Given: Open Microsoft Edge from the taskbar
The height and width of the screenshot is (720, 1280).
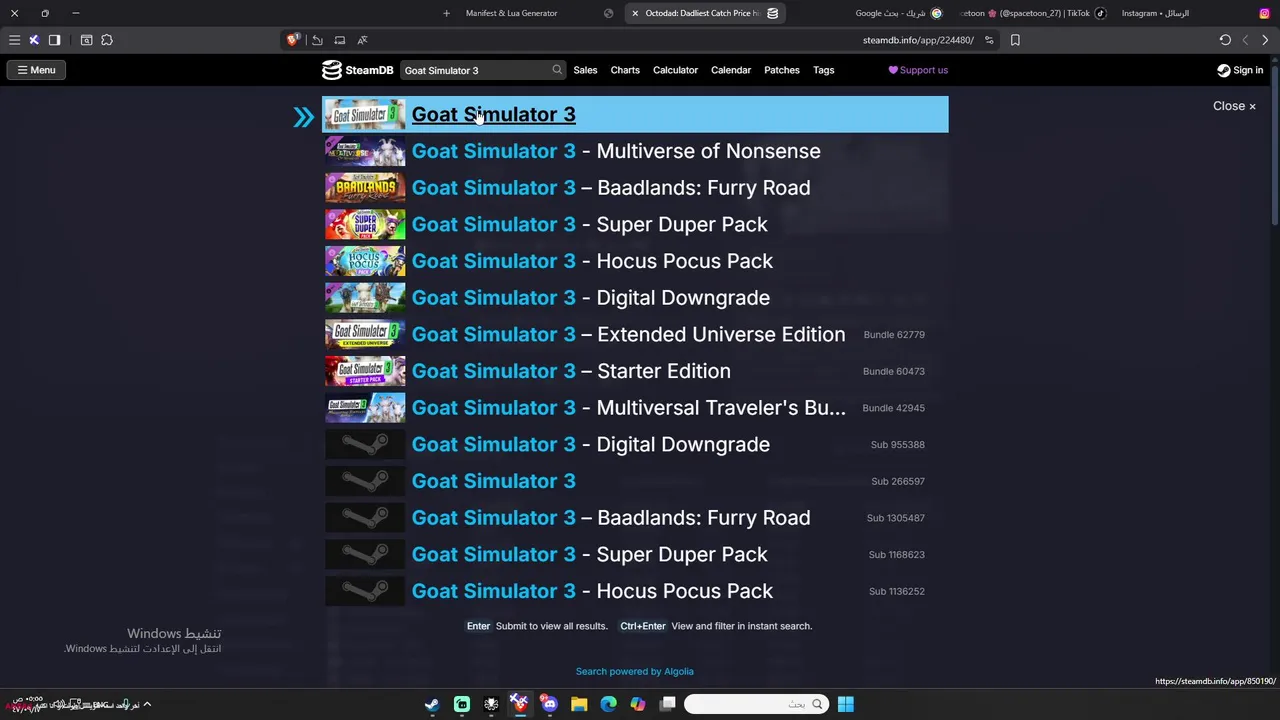Looking at the screenshot, I should pos(608,704).
